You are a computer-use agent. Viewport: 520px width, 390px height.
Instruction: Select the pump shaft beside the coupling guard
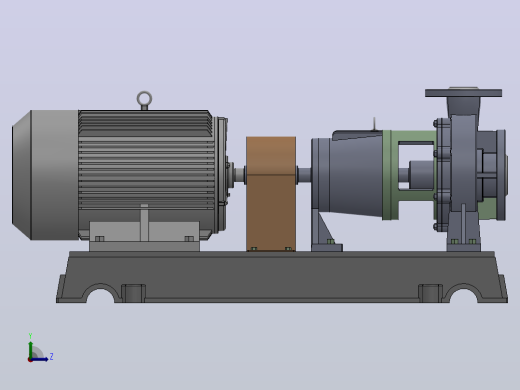click(x=304, y=175)
